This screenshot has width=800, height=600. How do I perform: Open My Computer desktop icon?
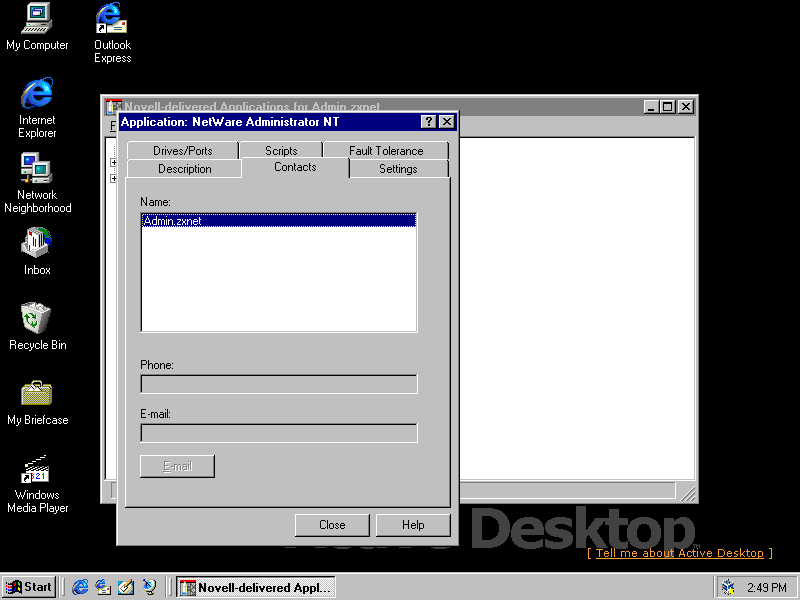(x=37, y=27)
